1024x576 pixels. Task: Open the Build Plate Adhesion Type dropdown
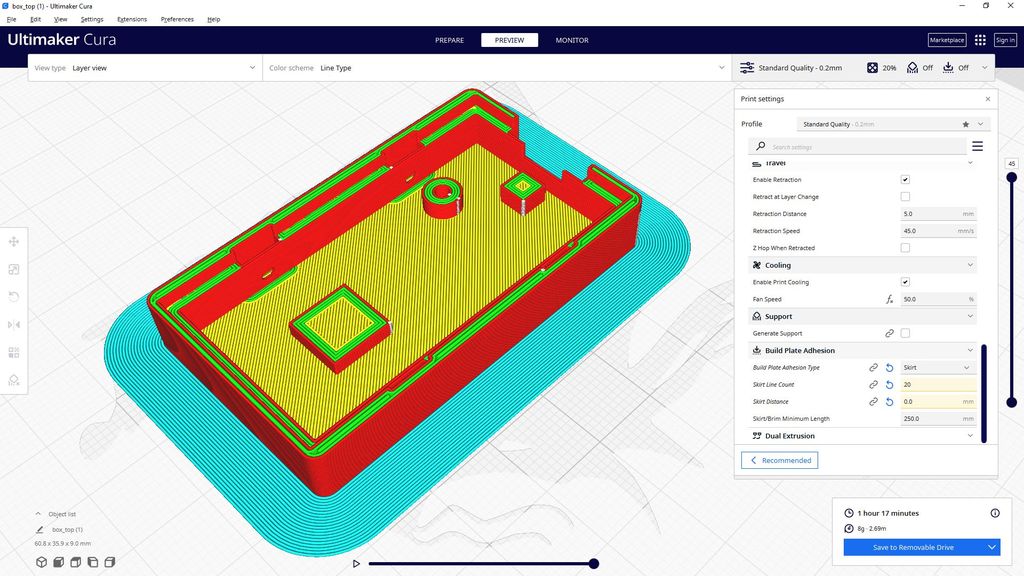[x=936, y=367]
